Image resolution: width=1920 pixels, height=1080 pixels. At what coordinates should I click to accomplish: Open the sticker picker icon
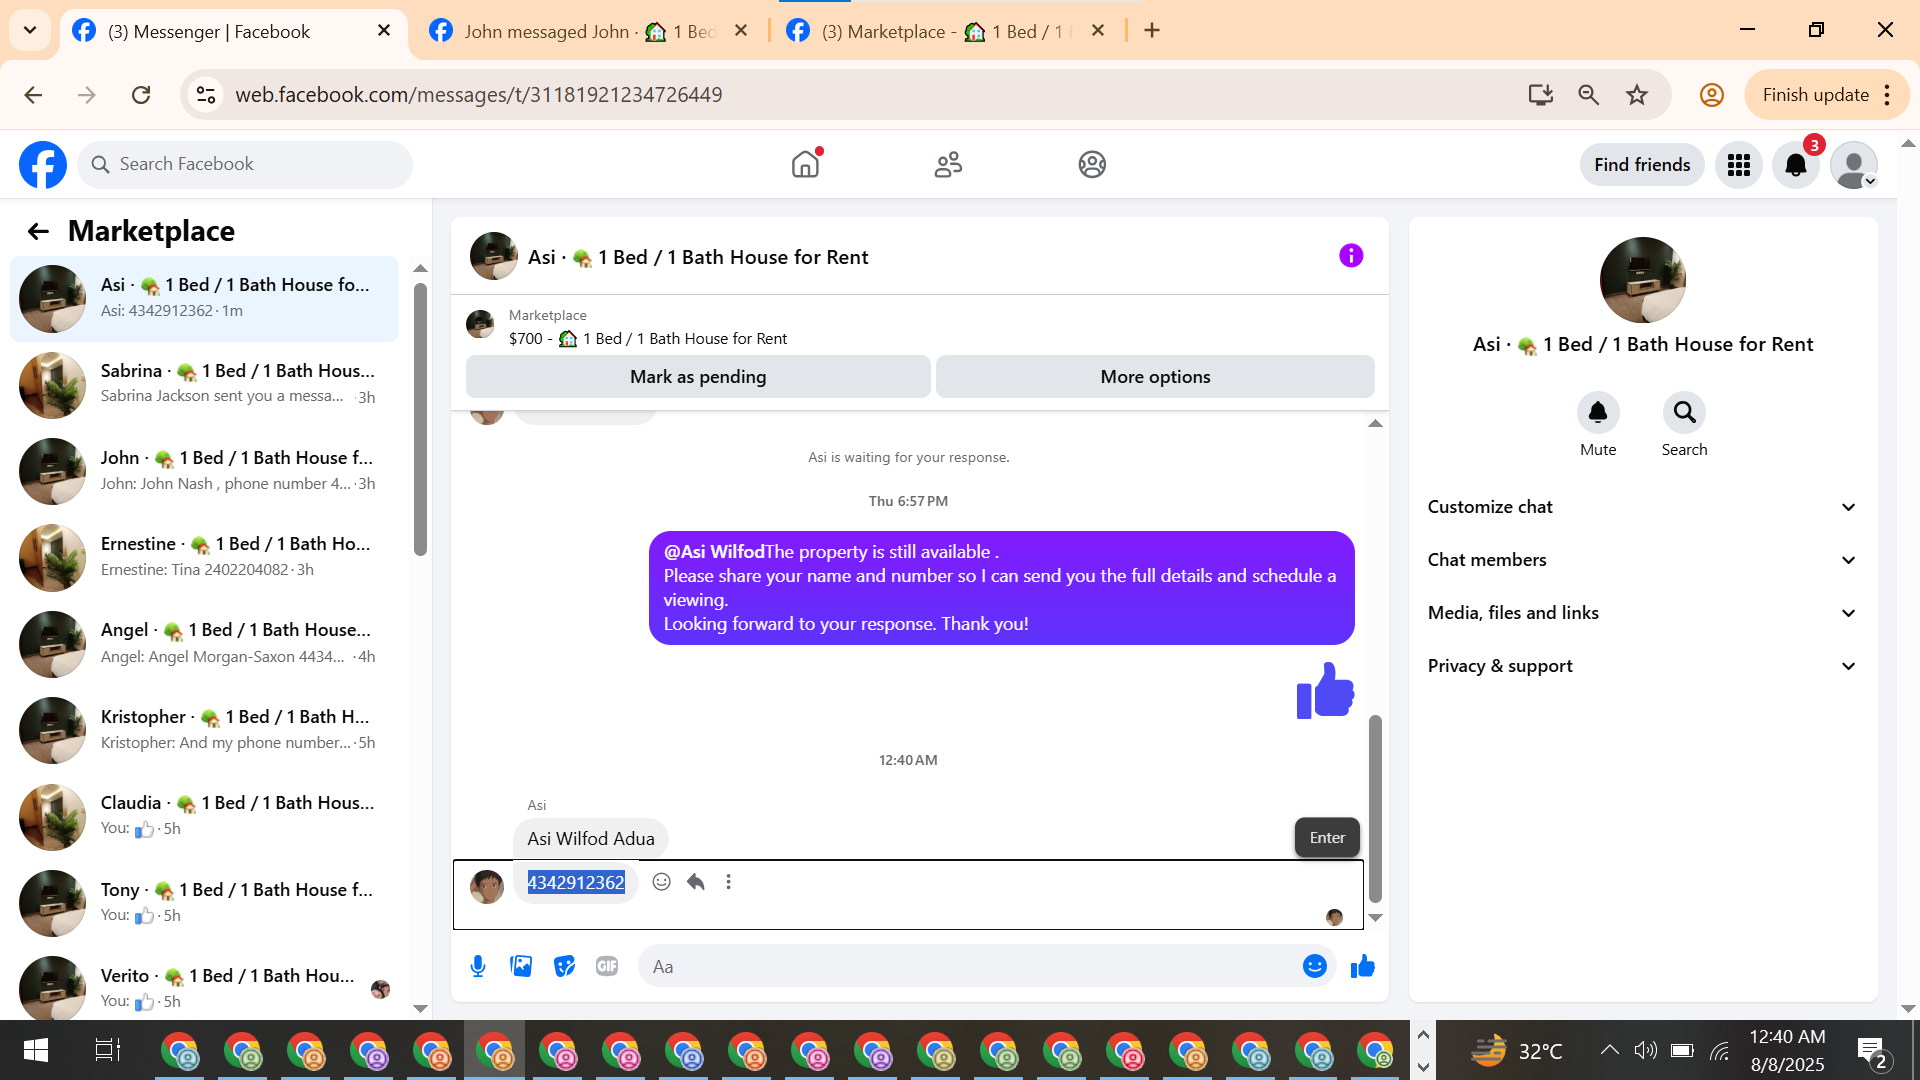point(564,966)
